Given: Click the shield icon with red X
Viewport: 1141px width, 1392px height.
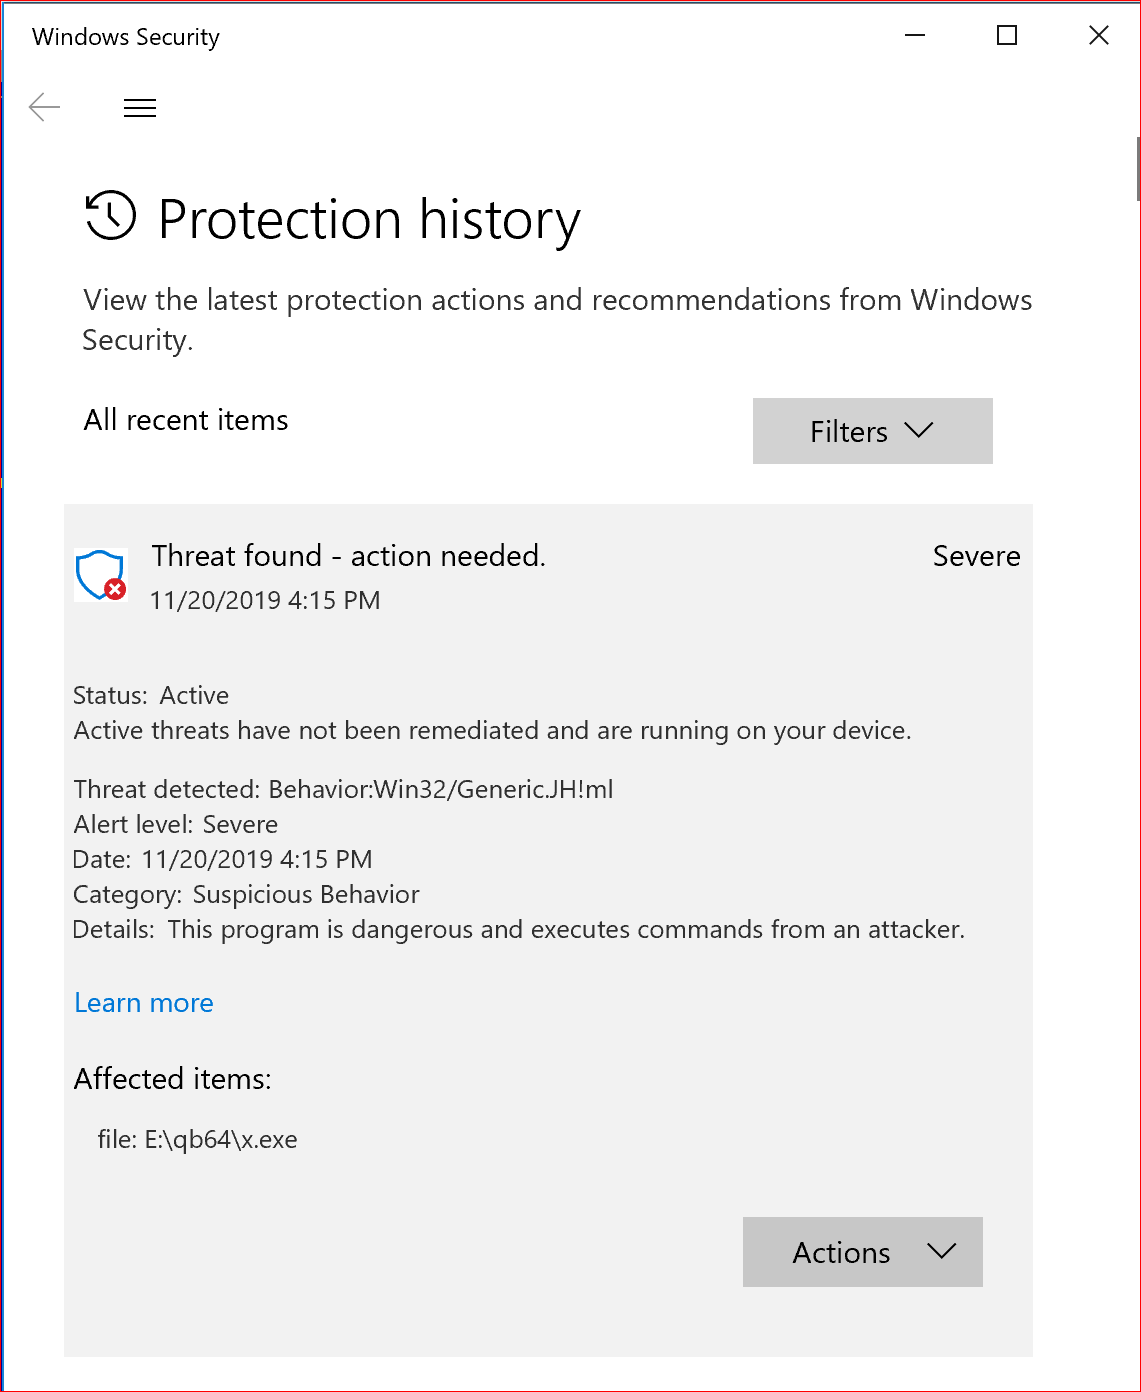Looking at the screenshot, I should click(x=101, y=576).
